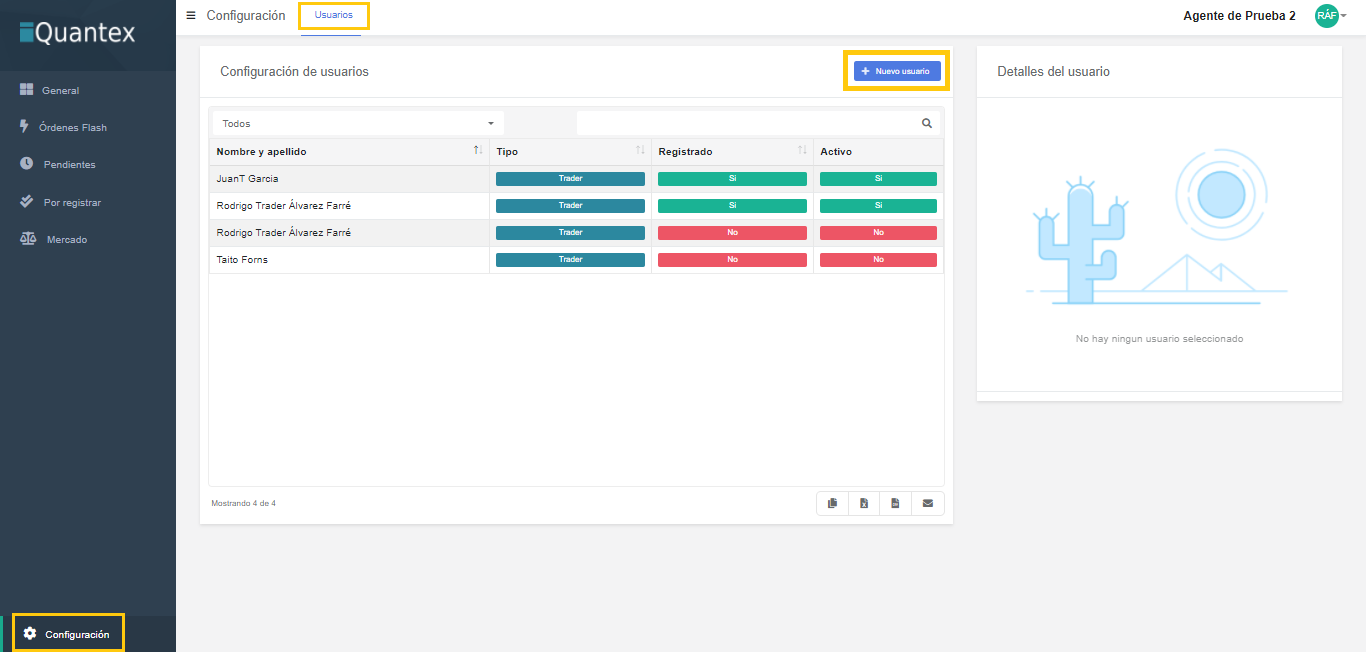Click the Nuevo usuario button
Viewport: 1366px width, 652px height.
click(x=896, y=71)
